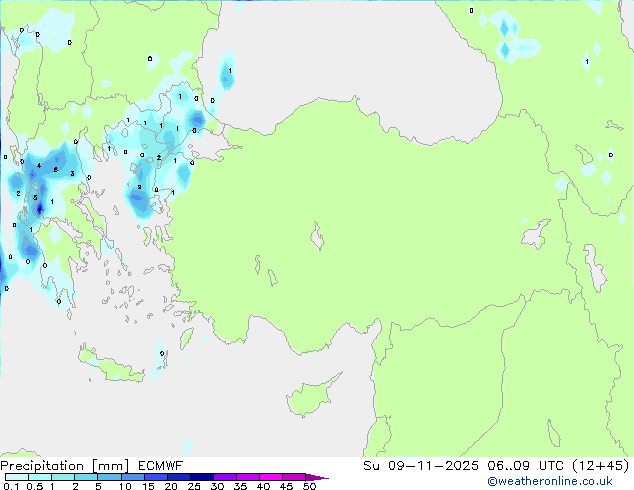634x490 pixels.
Task: Choose the 20–25 mm dark blue swatch
Action: pos(179,477)
